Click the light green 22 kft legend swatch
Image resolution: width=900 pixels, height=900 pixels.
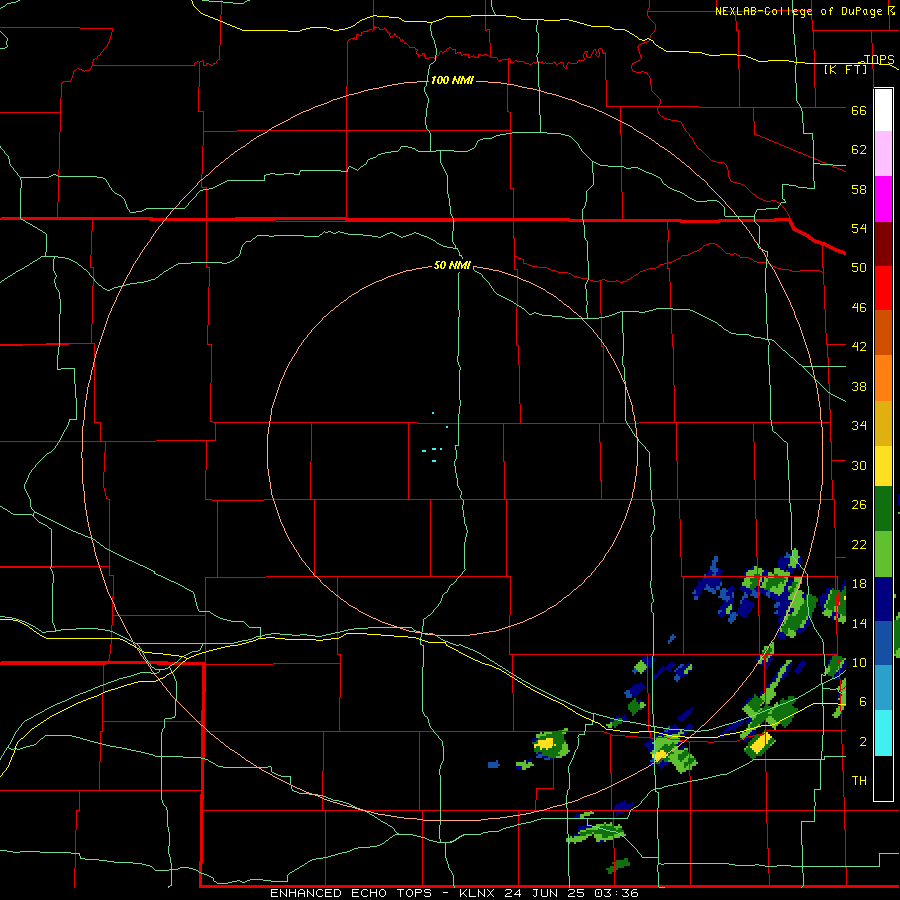tap(883, 554)
